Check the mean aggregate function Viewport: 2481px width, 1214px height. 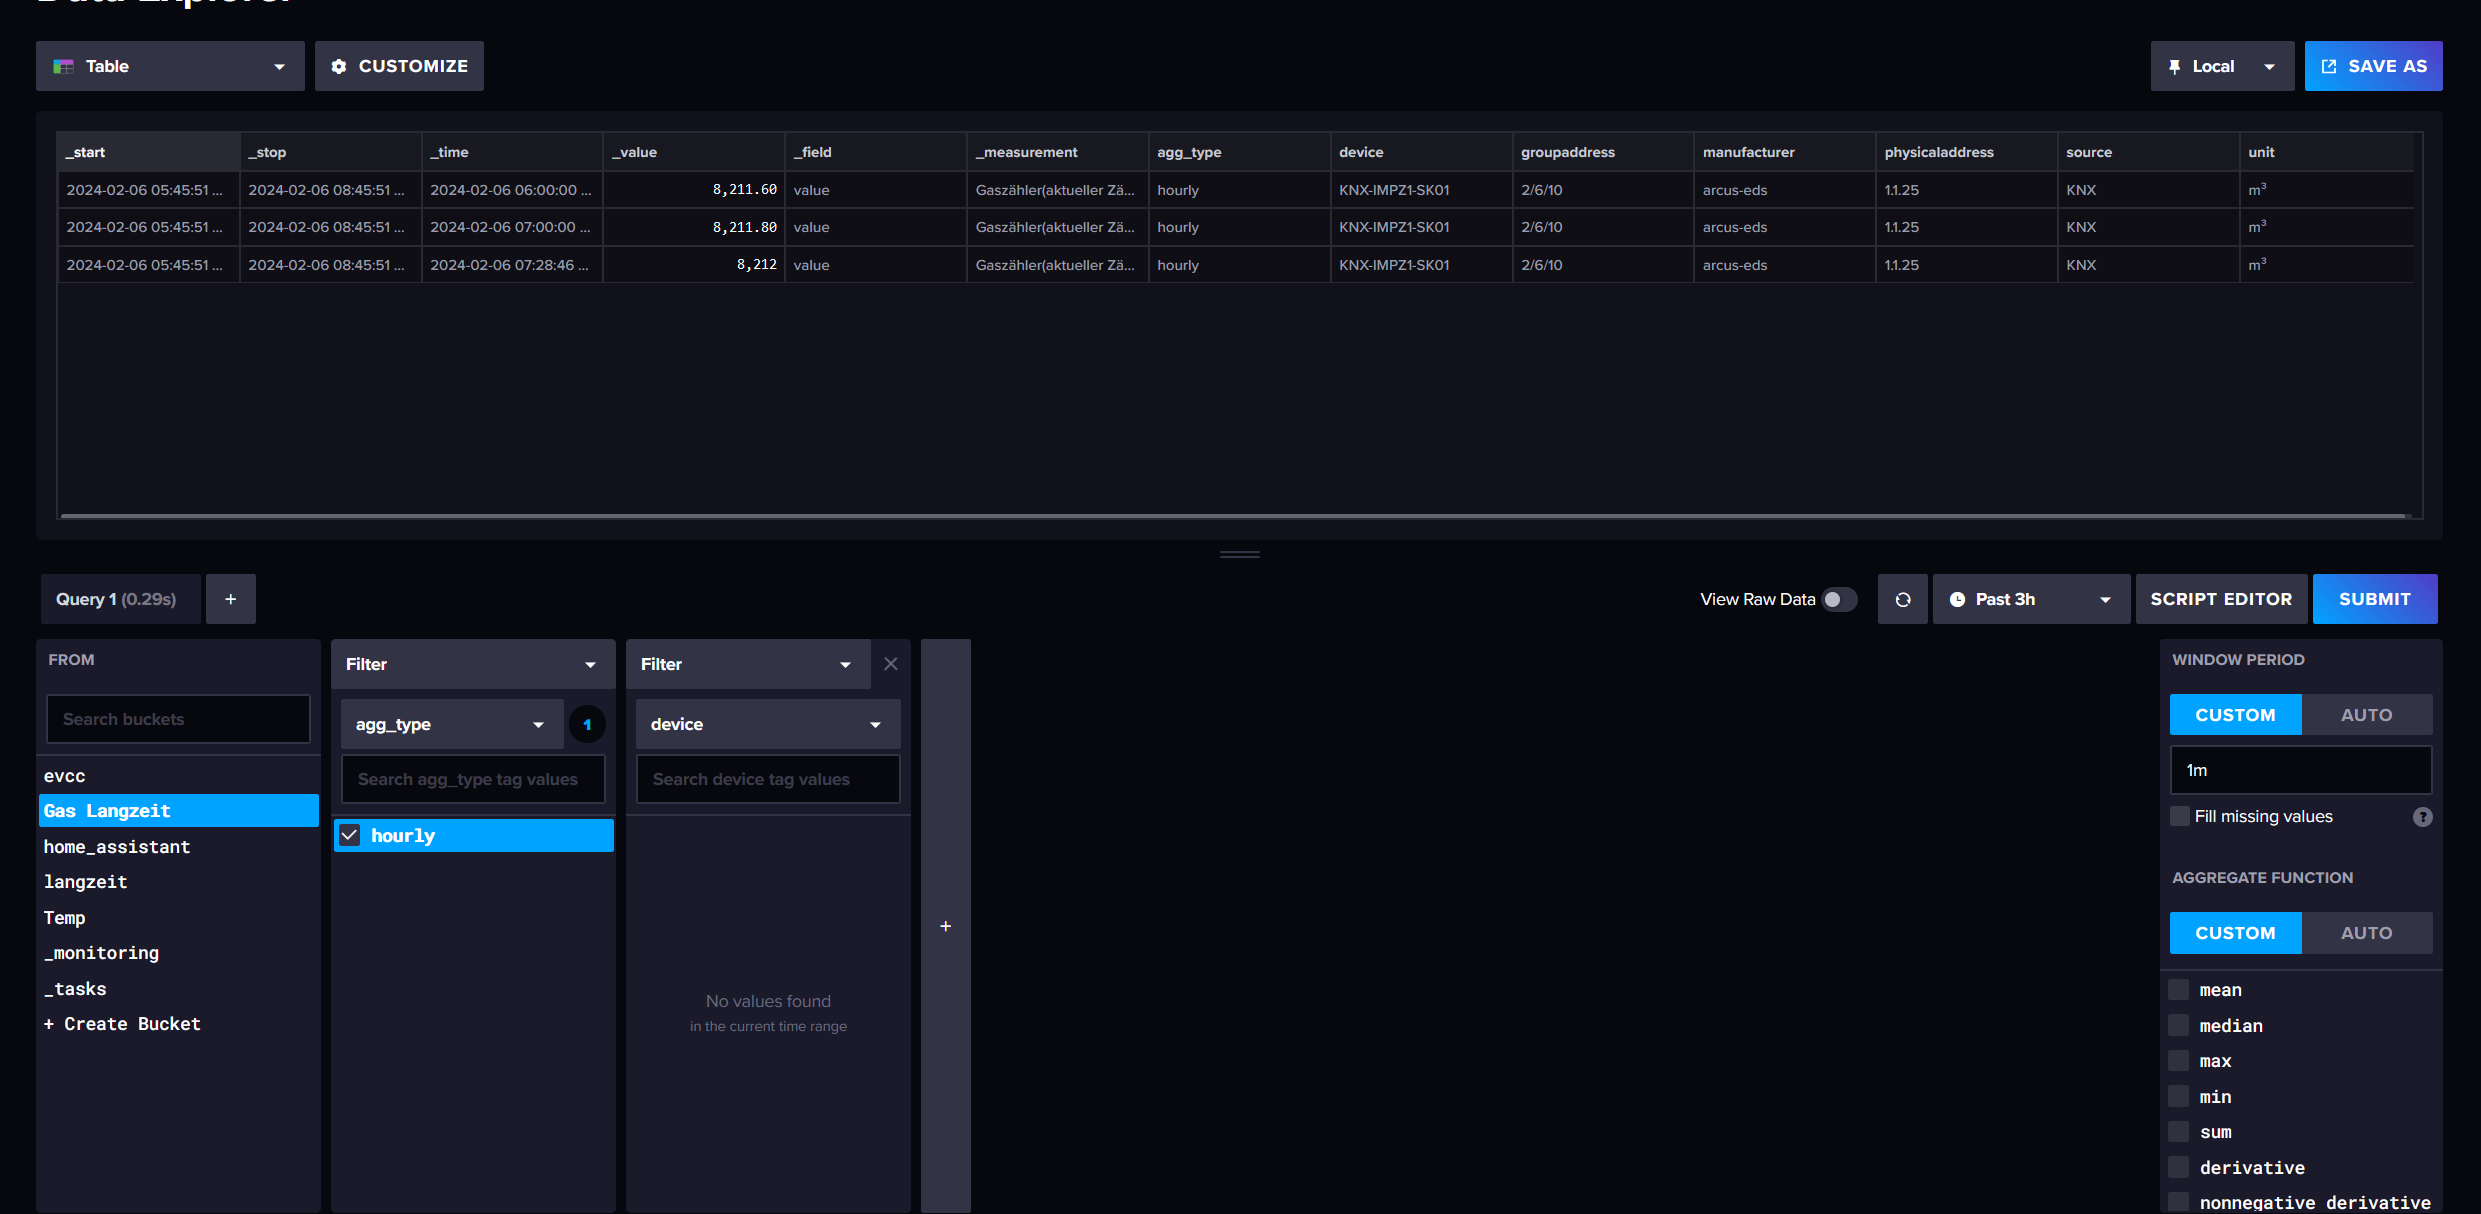point(2179,990)
